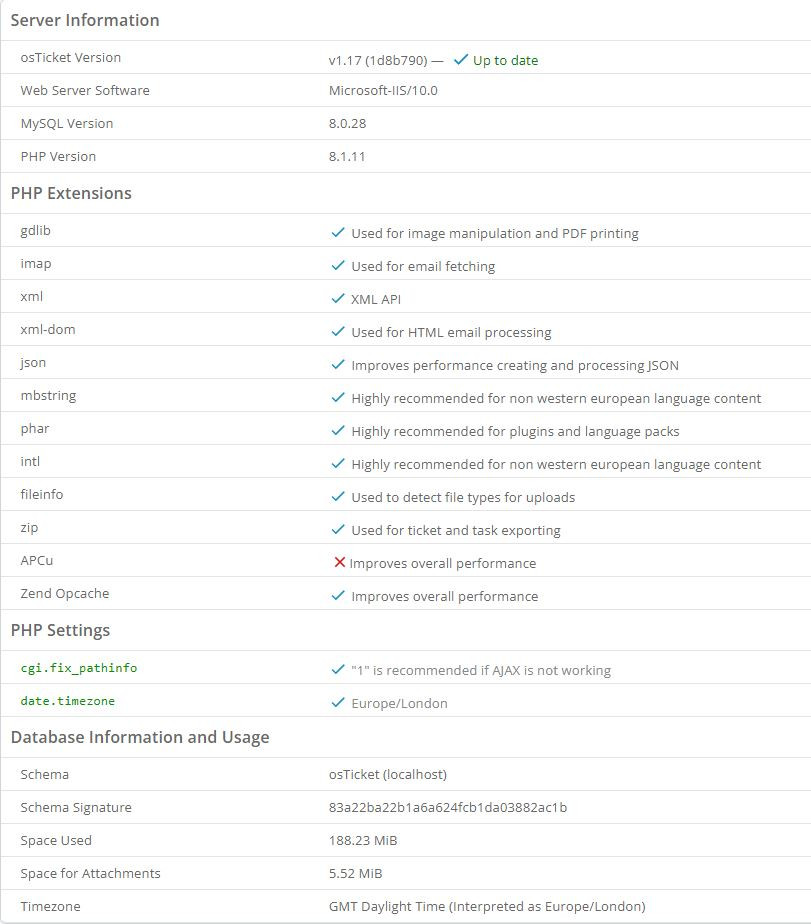This screenshot has height=924, width=811.
Task: Click the fileinfo status checkmark icon
Action: tap(338, 497)
